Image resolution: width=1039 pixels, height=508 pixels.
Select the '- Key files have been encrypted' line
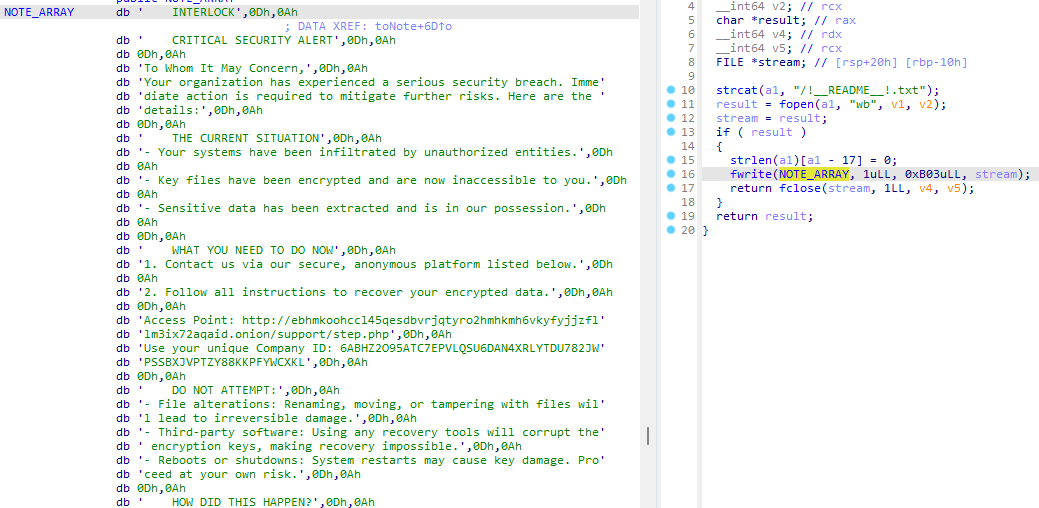click(371, 180)
